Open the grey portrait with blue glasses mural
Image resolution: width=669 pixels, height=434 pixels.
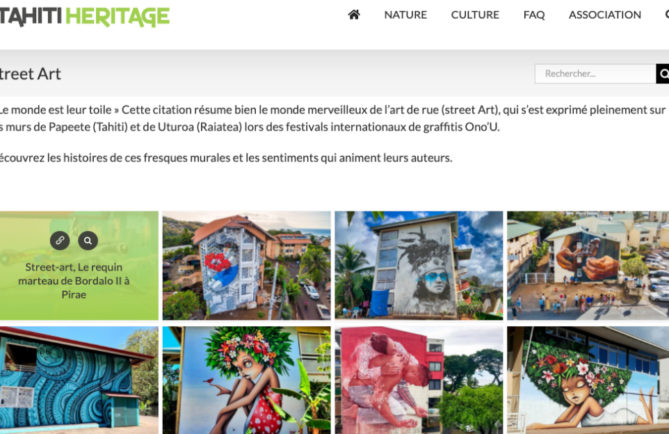(419, 265)
